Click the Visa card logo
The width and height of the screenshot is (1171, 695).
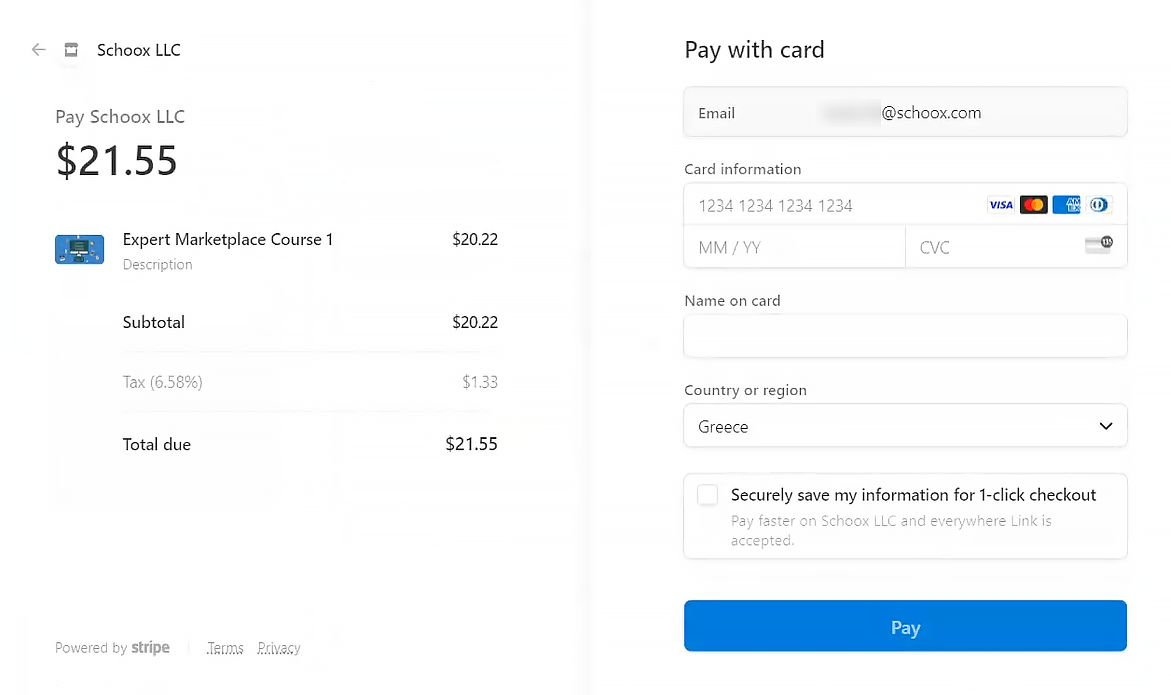(x=1001, y=205)
